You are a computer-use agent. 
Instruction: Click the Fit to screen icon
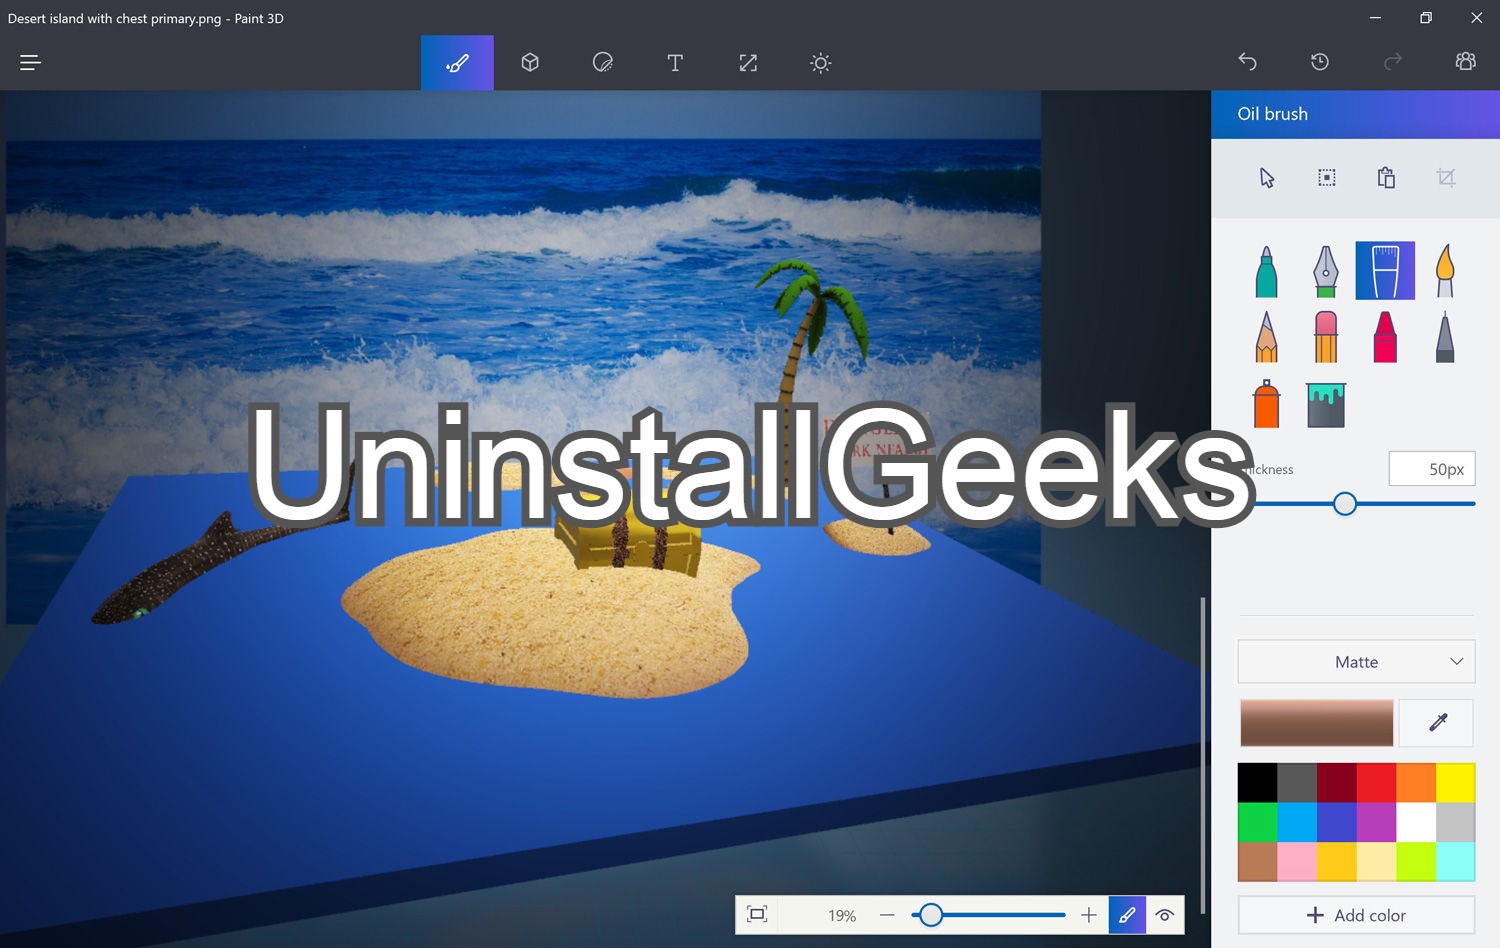(757, 914)
